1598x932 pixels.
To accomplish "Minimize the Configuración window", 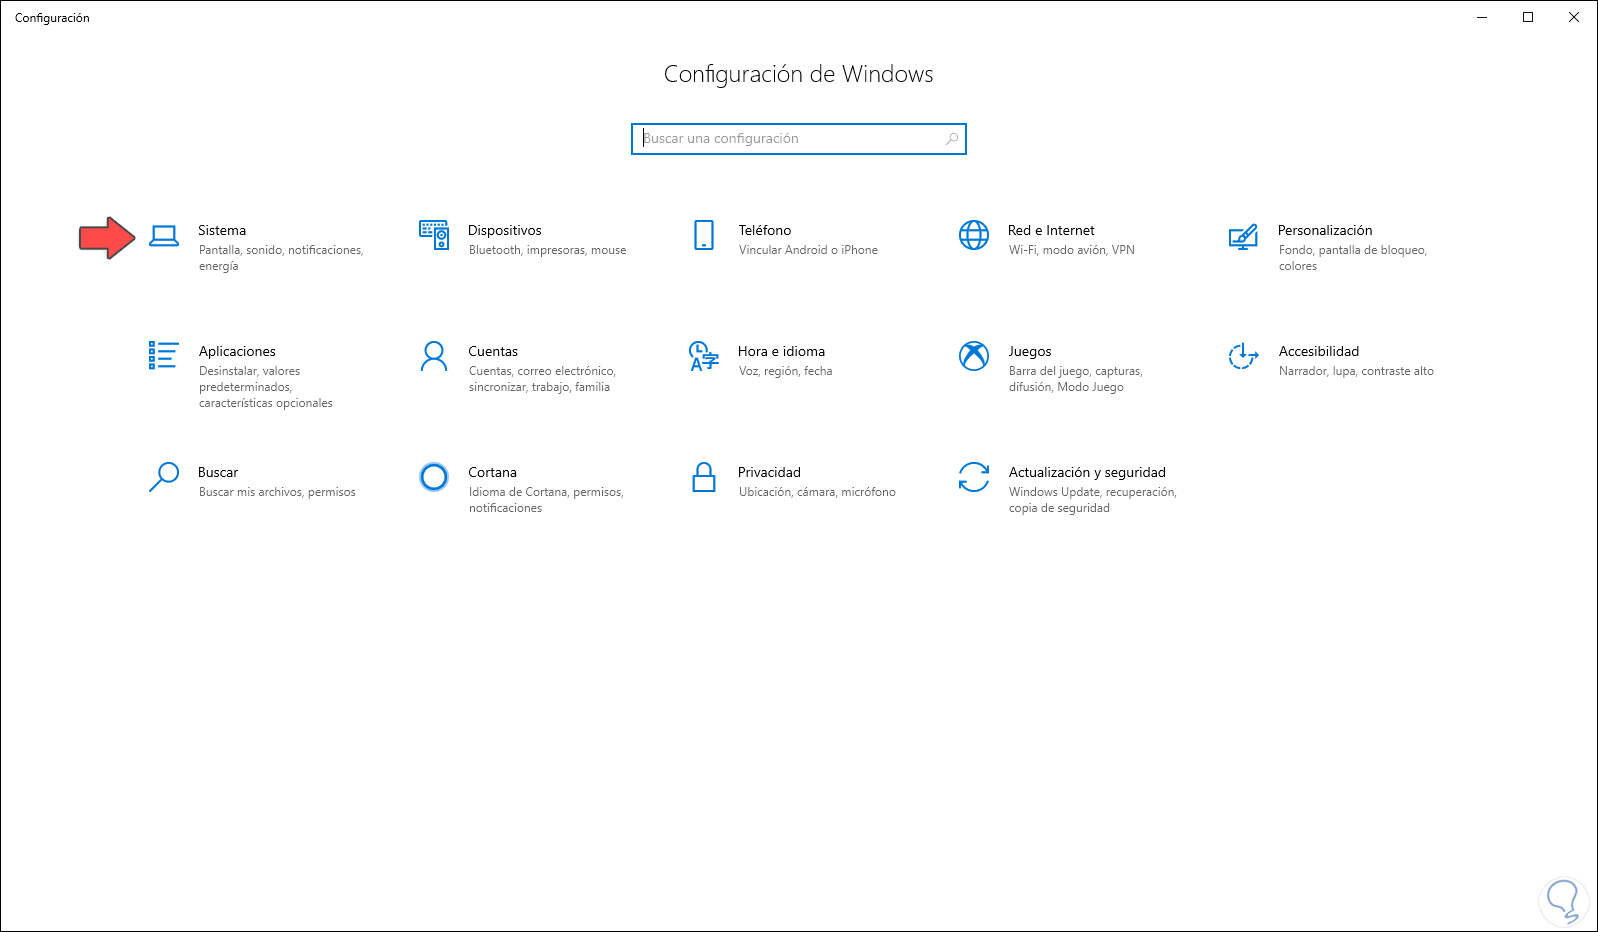I will click(x=1482, y=17).
